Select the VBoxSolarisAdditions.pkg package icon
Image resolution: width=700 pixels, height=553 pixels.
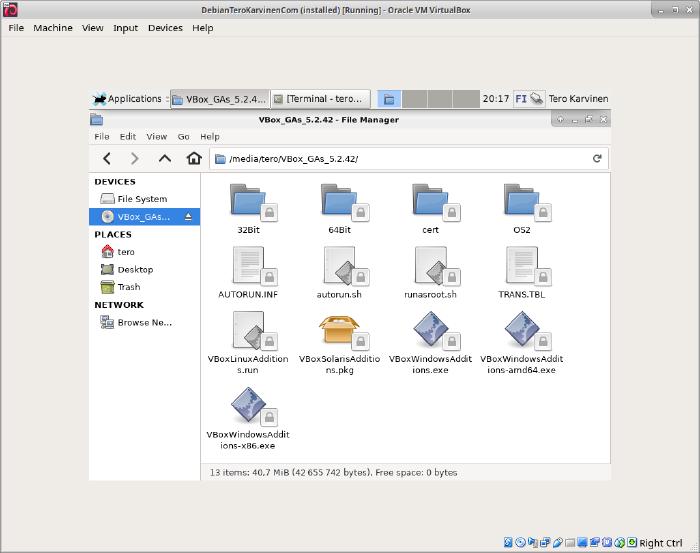(x=341, y=331)
